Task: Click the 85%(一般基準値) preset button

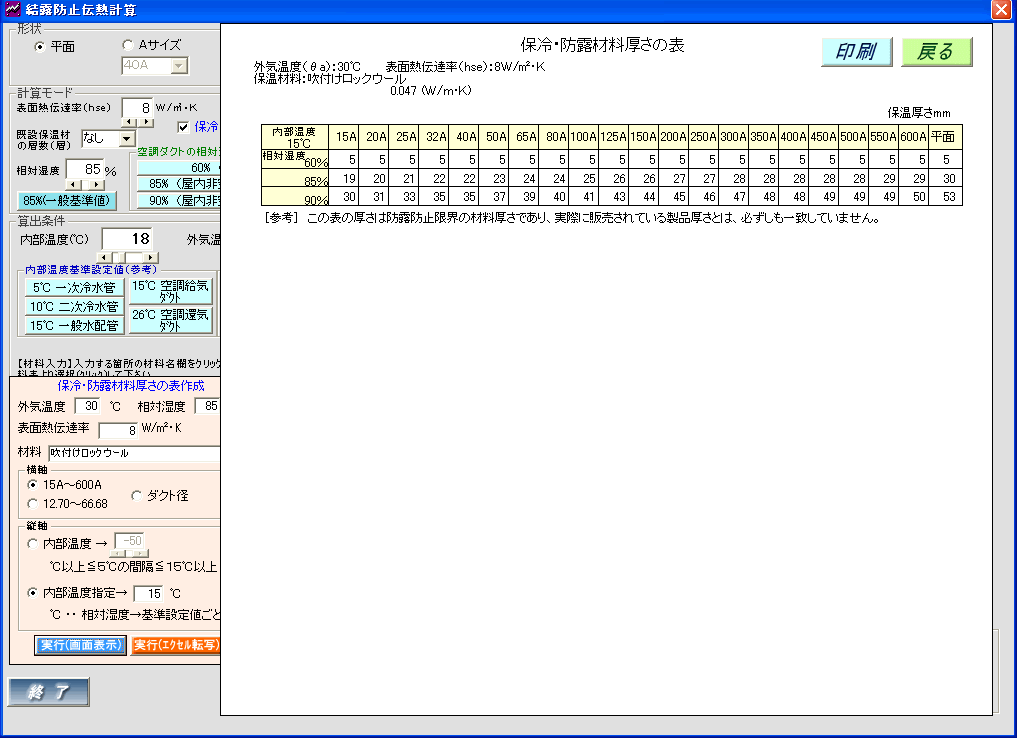Action: [x=66, y=200]
